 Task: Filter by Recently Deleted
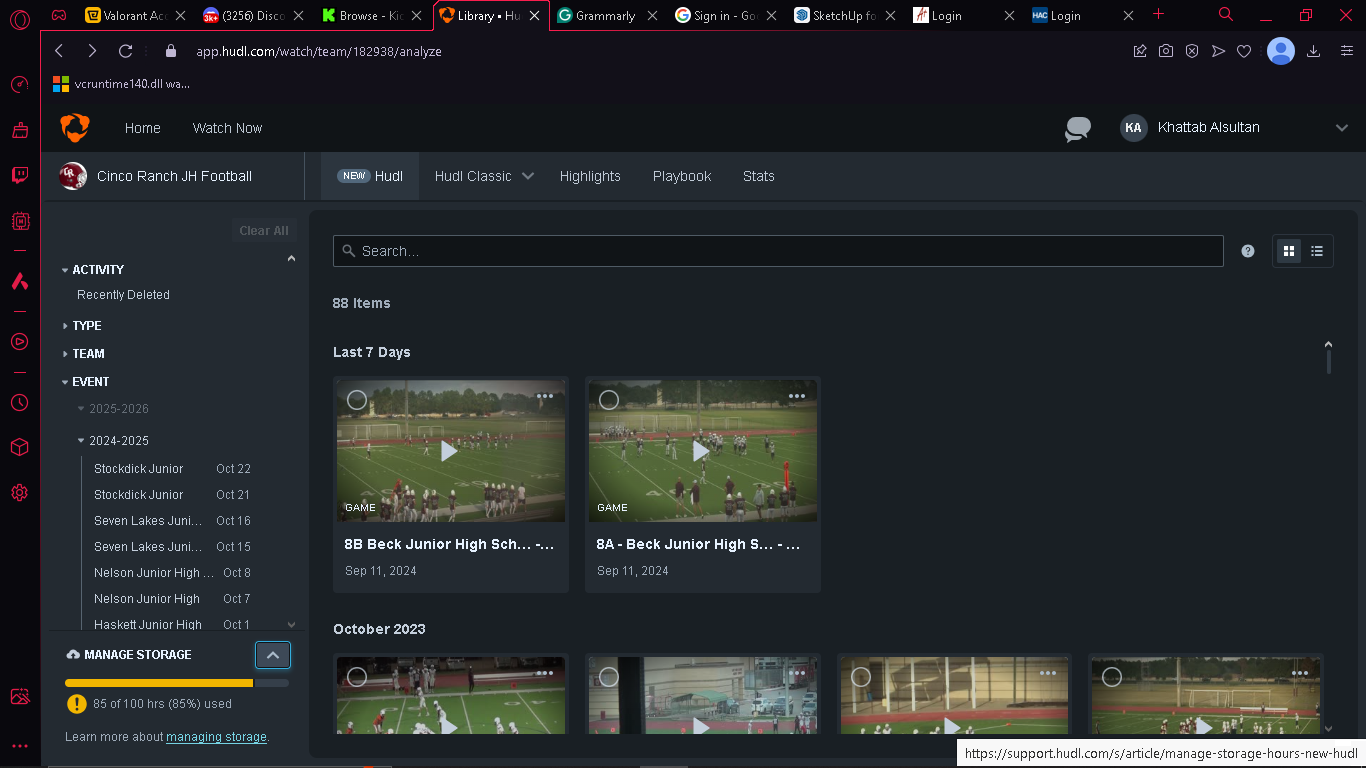tap(123, 295)
